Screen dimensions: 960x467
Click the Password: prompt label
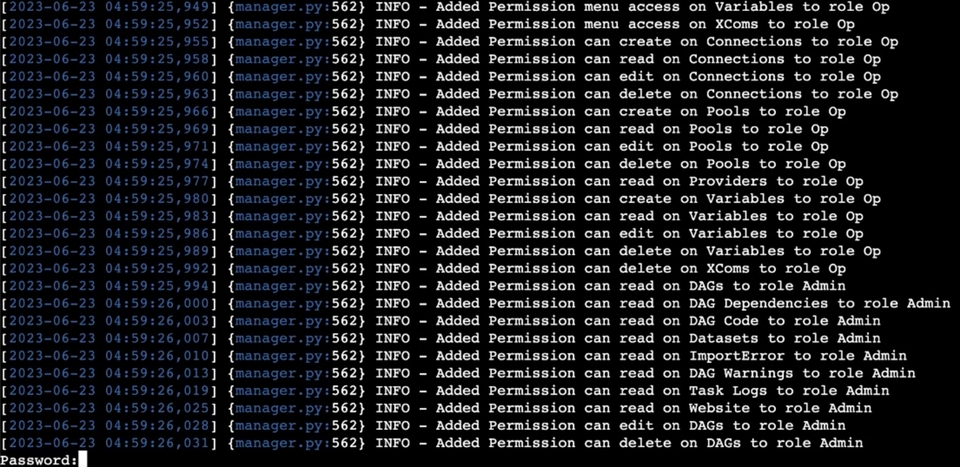click(x=39, y=460)
